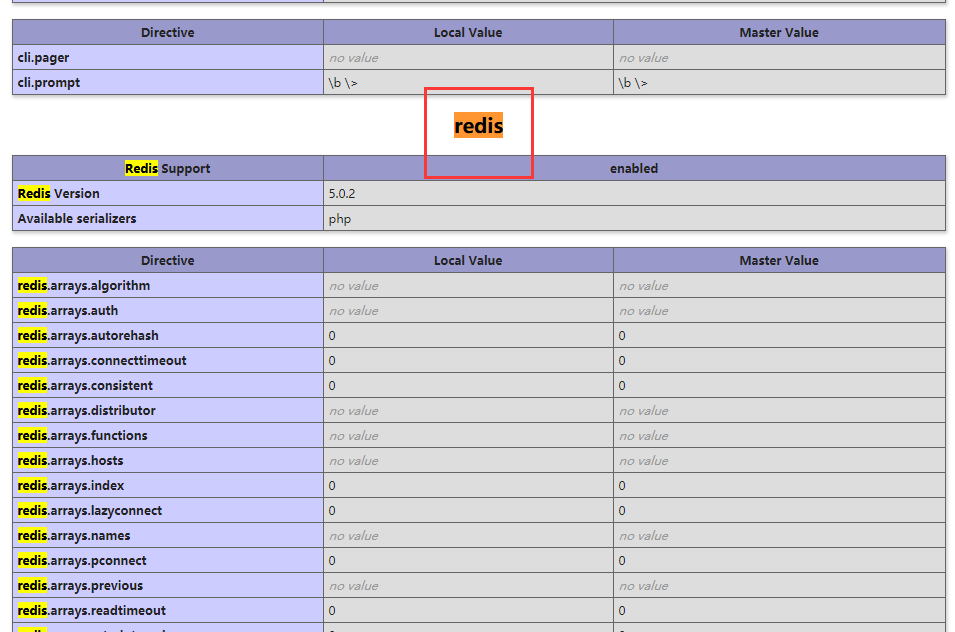955x632 pixels.
Task: Click redis.arrays.names local "no value" cell
Action: (x=468, y=535)
